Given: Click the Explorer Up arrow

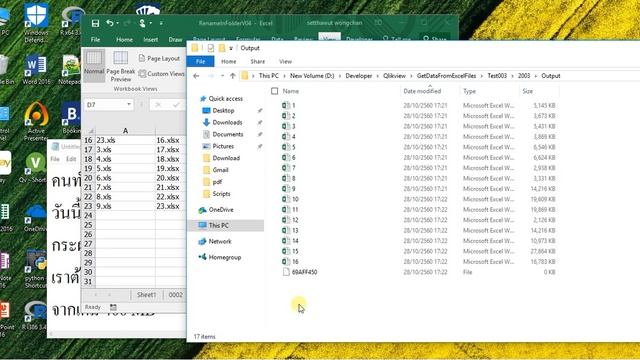Looking at the screenshot, I should tap(233, 76).
